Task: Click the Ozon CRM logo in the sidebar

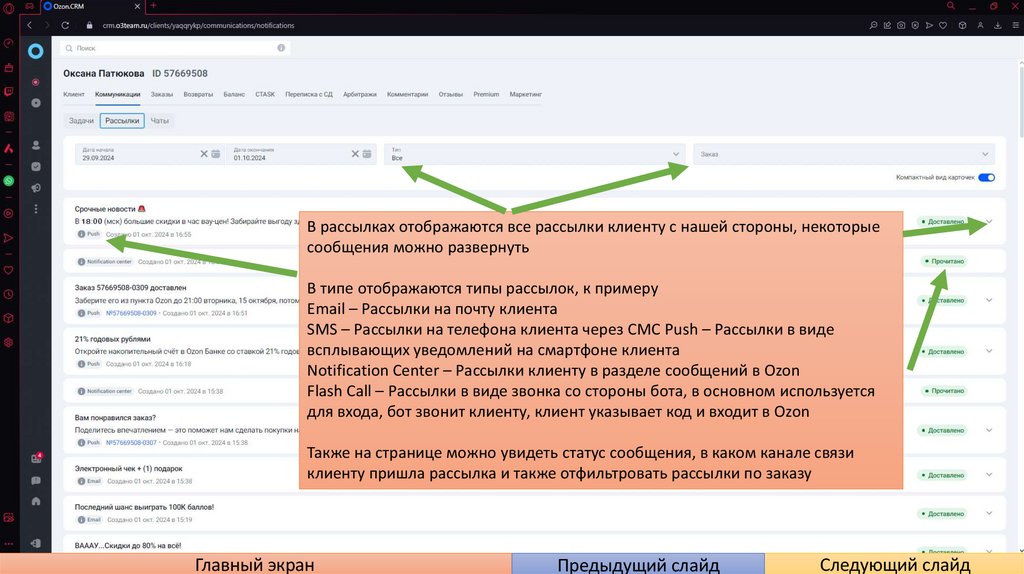Action: click(x=36, y=51)
